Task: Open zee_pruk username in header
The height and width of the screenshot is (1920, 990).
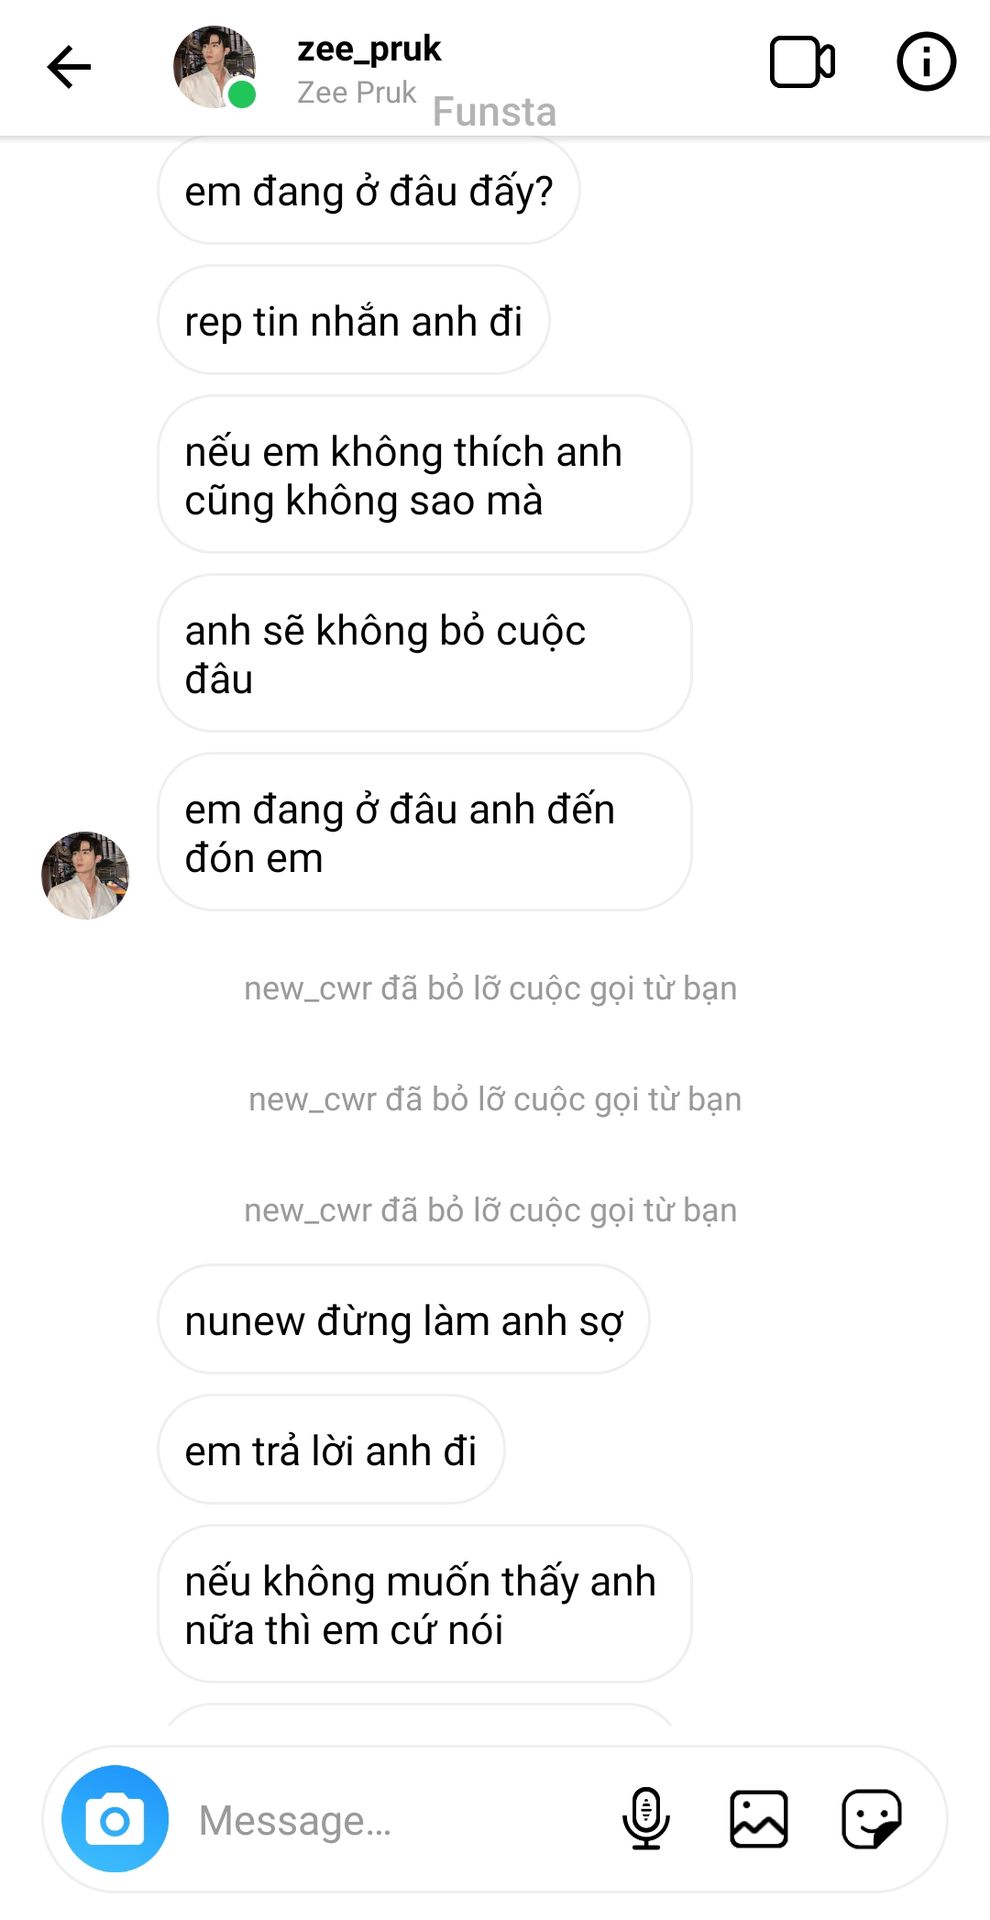Action: coord(369,48)
